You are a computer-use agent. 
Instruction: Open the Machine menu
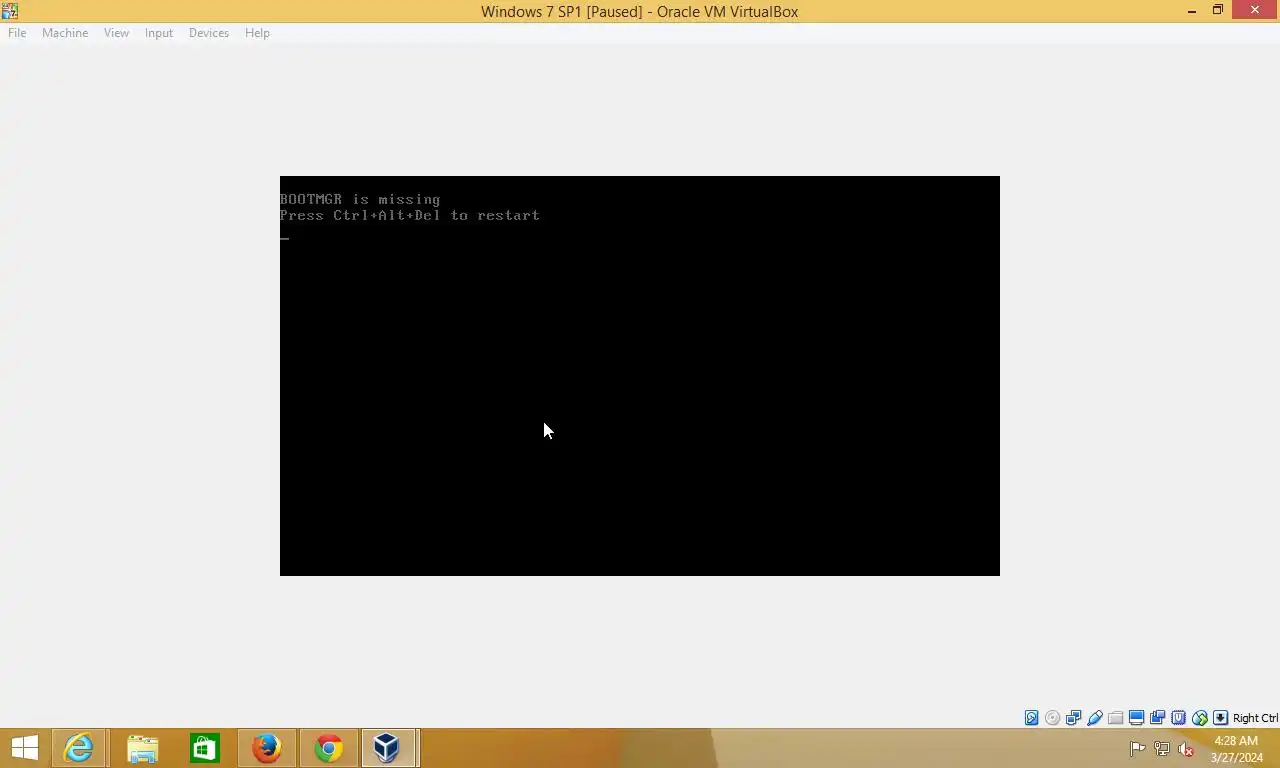65,33
